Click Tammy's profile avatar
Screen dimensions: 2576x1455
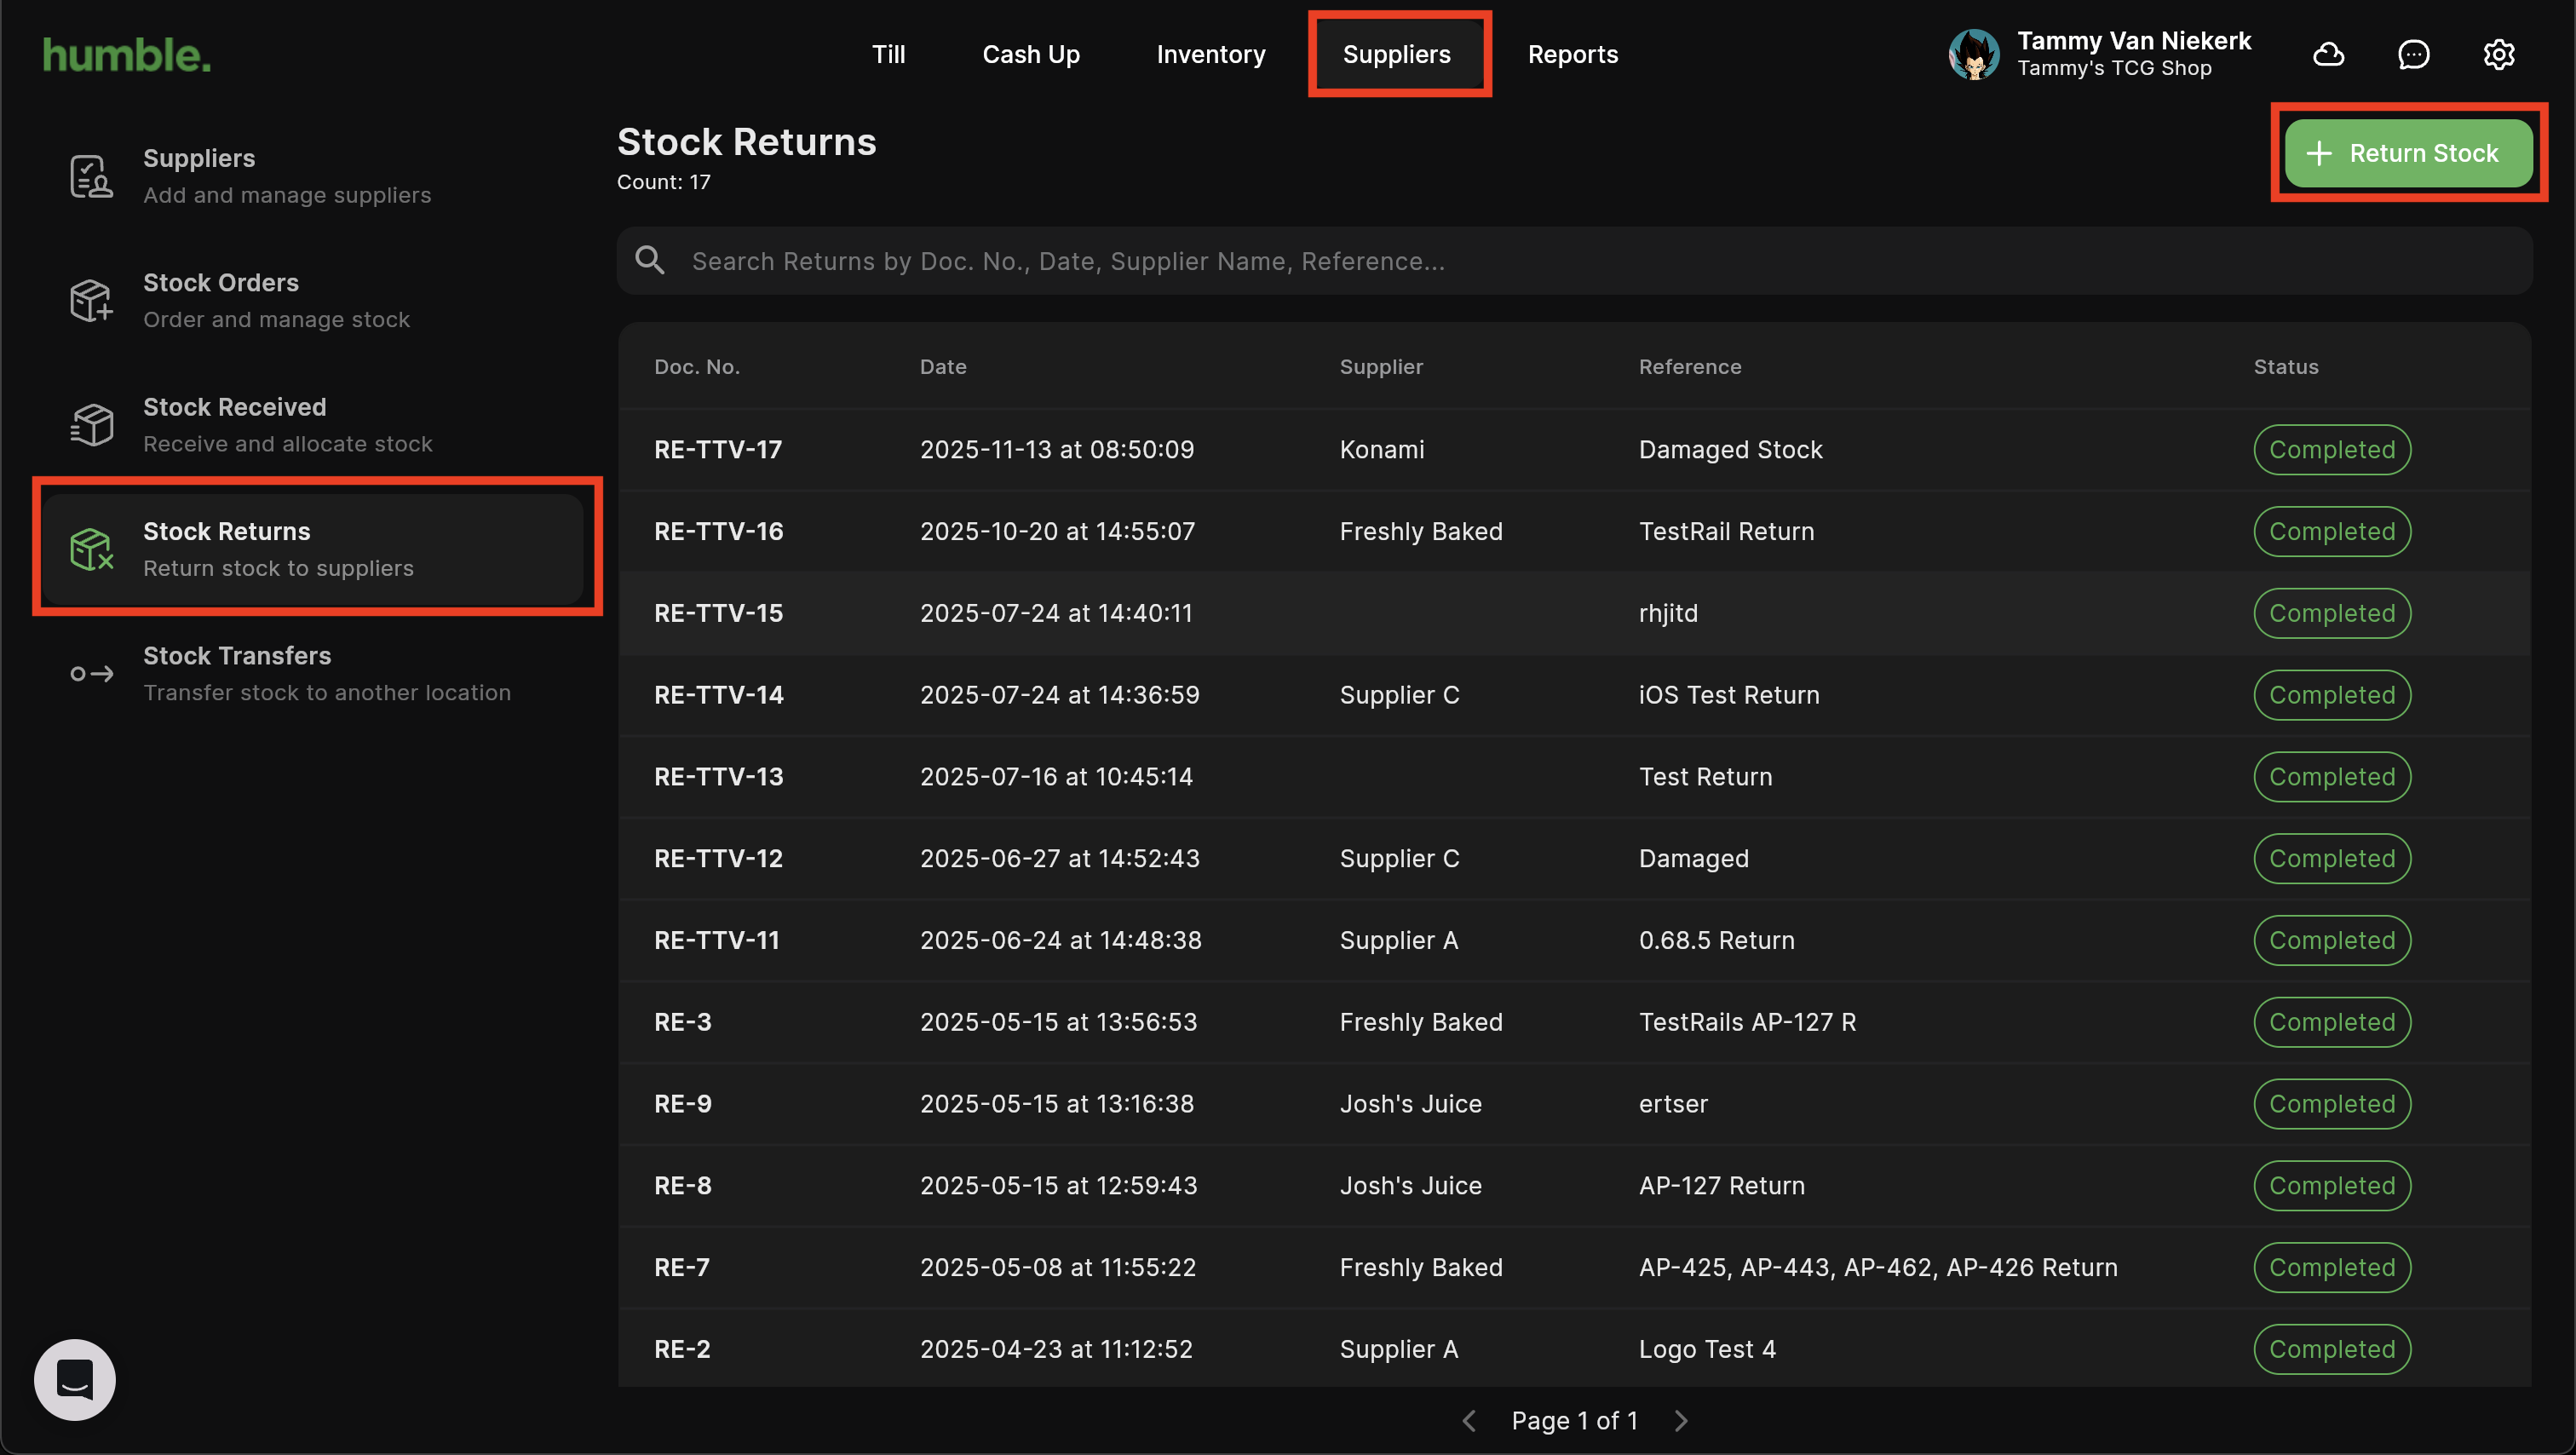click(1974, 54)
